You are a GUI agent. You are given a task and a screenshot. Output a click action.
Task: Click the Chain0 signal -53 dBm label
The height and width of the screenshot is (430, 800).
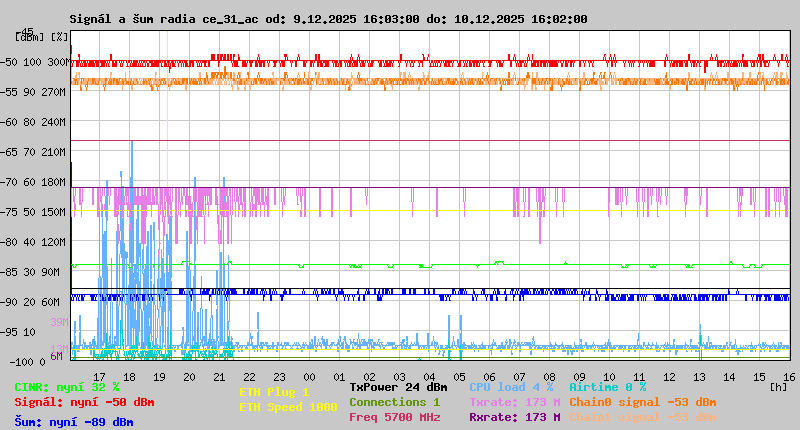pyautogui.click(x=642, y=402)
